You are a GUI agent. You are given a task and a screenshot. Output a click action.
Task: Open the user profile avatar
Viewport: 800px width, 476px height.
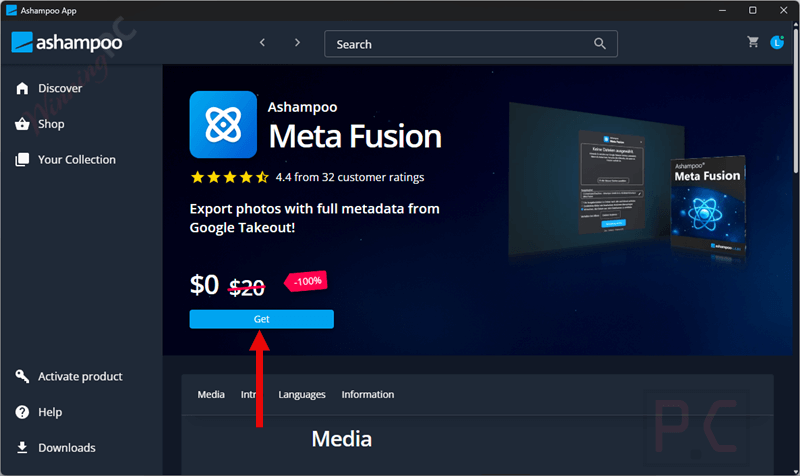tap(777, 42)
